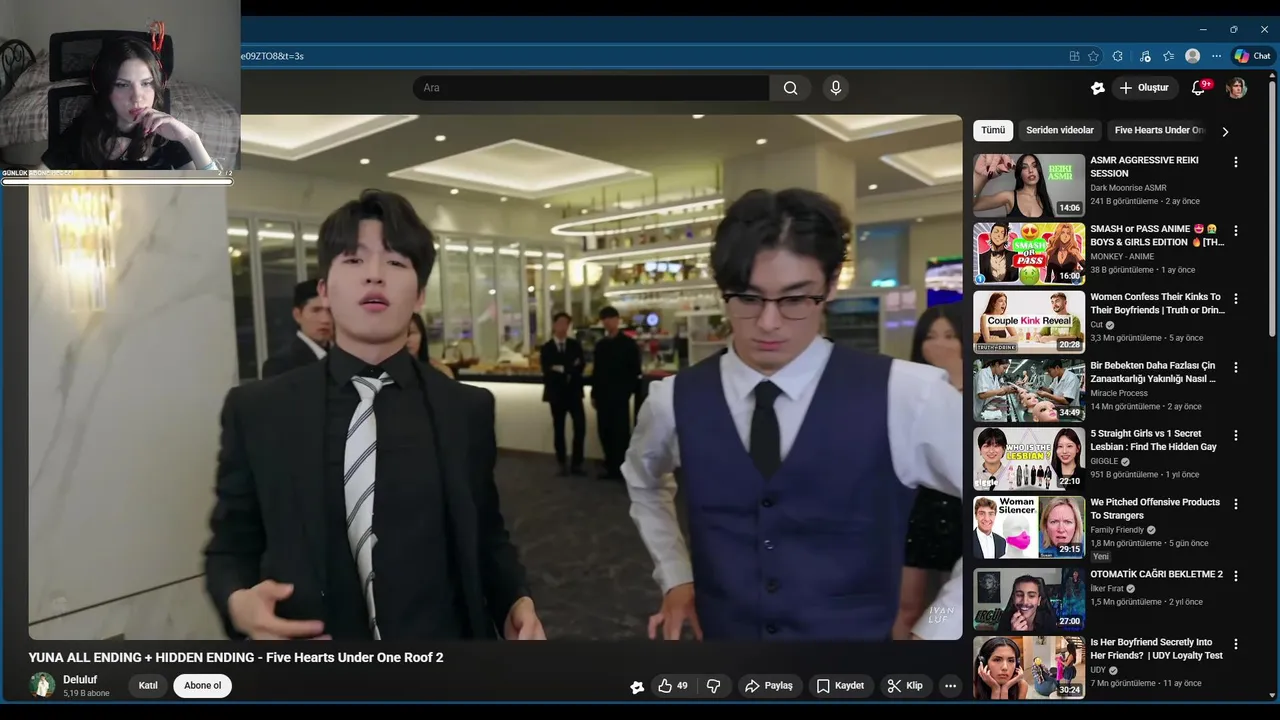Click MONKEY - ANIME channel name

pos(1122,257)
